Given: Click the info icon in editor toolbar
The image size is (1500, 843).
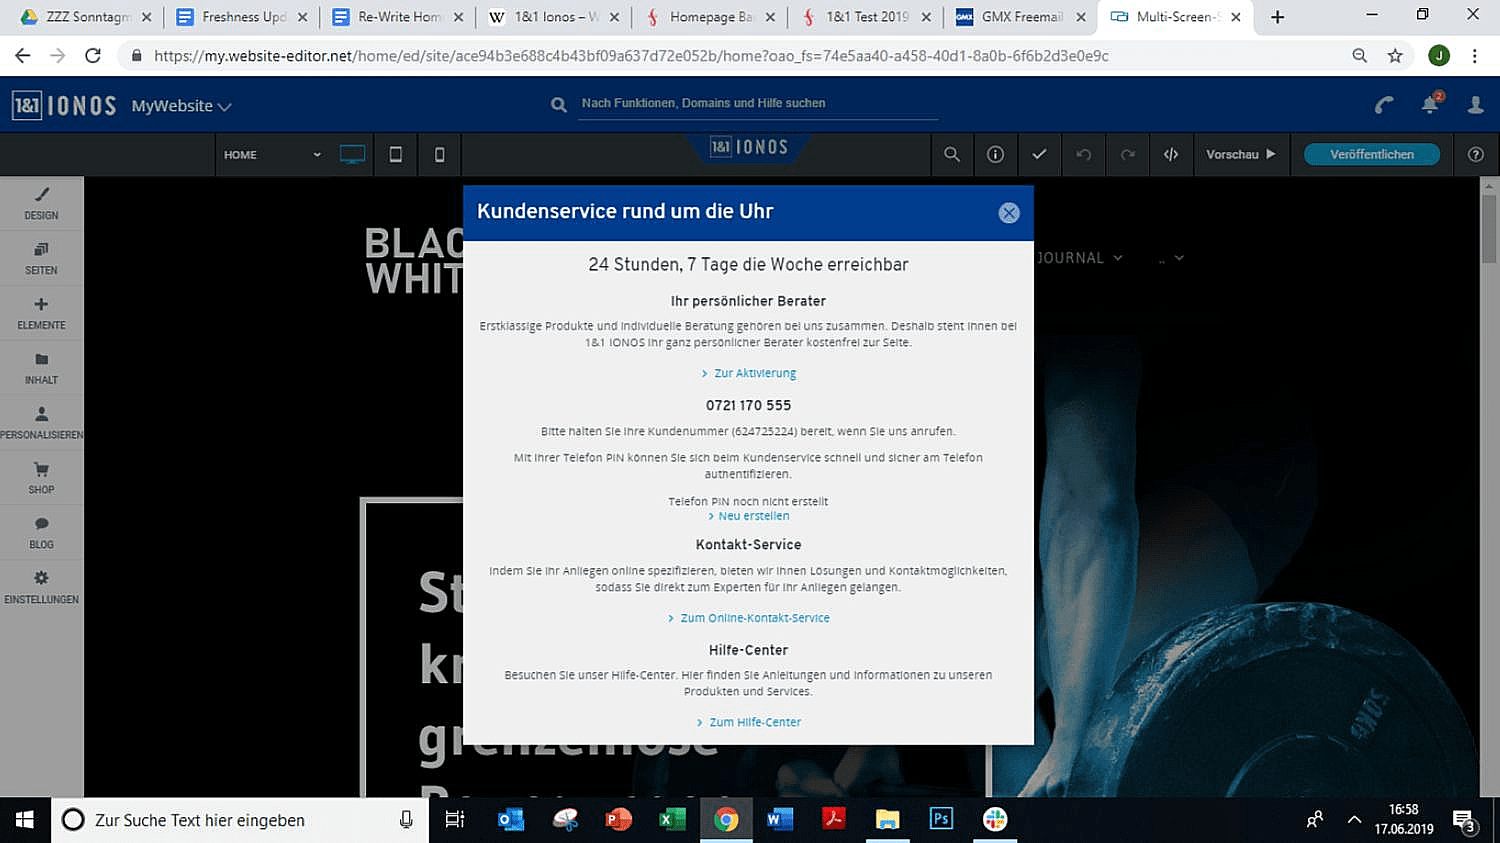Looking at the screenshot, I should point(995,154).
